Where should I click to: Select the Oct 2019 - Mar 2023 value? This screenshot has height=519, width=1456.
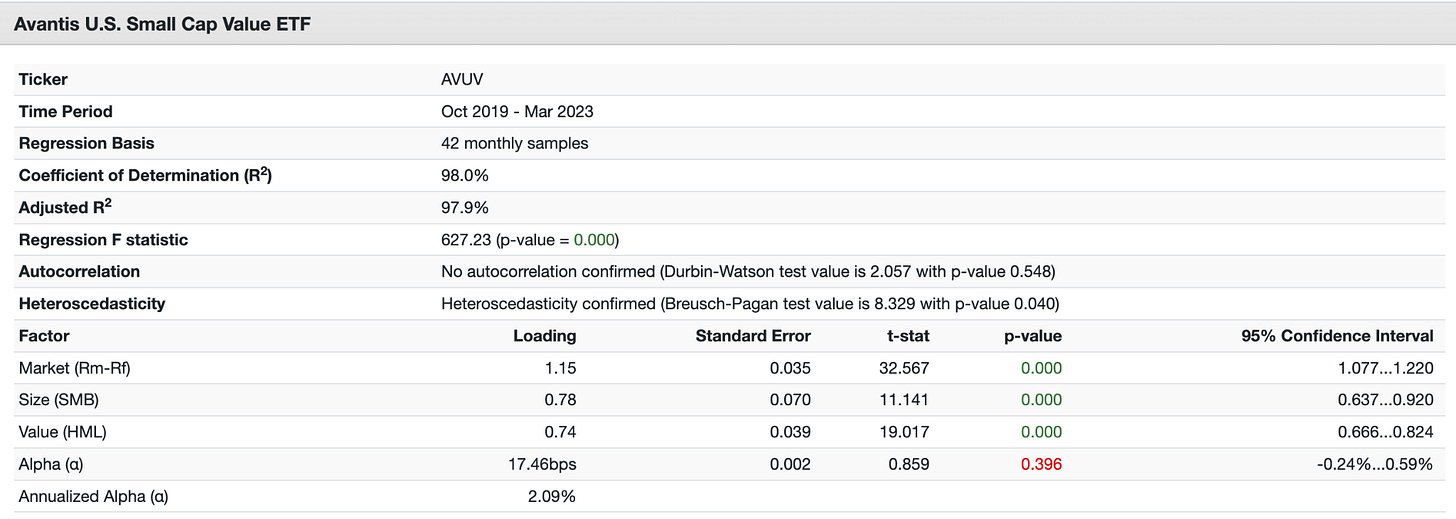(517, 111)
